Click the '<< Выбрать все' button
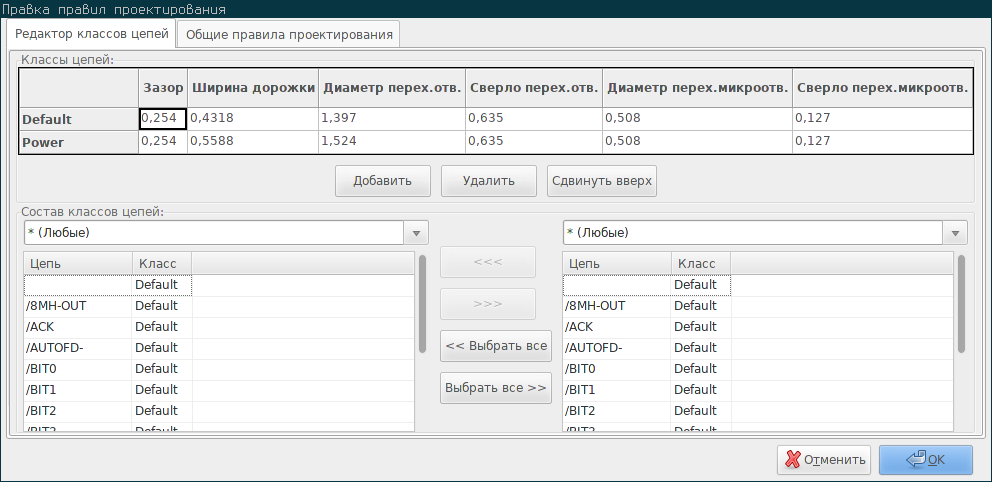Screen dimensions: 992x482 point(496,346)
